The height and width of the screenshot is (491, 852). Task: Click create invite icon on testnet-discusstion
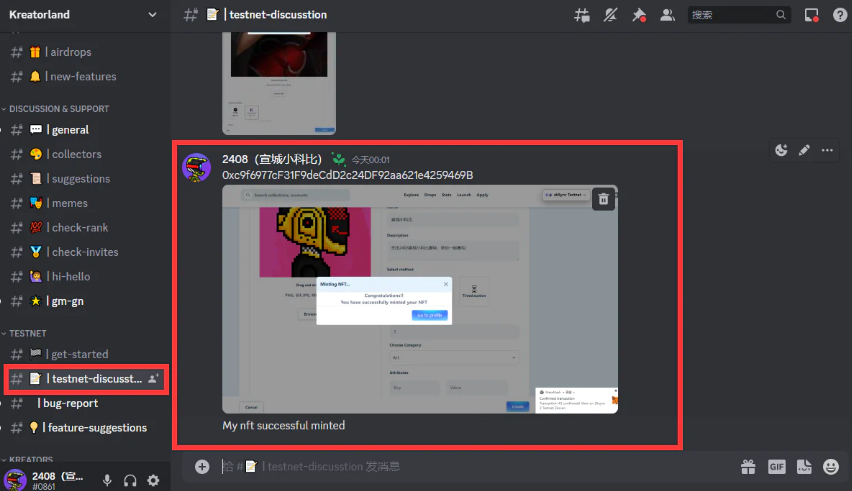click(154, 379)
